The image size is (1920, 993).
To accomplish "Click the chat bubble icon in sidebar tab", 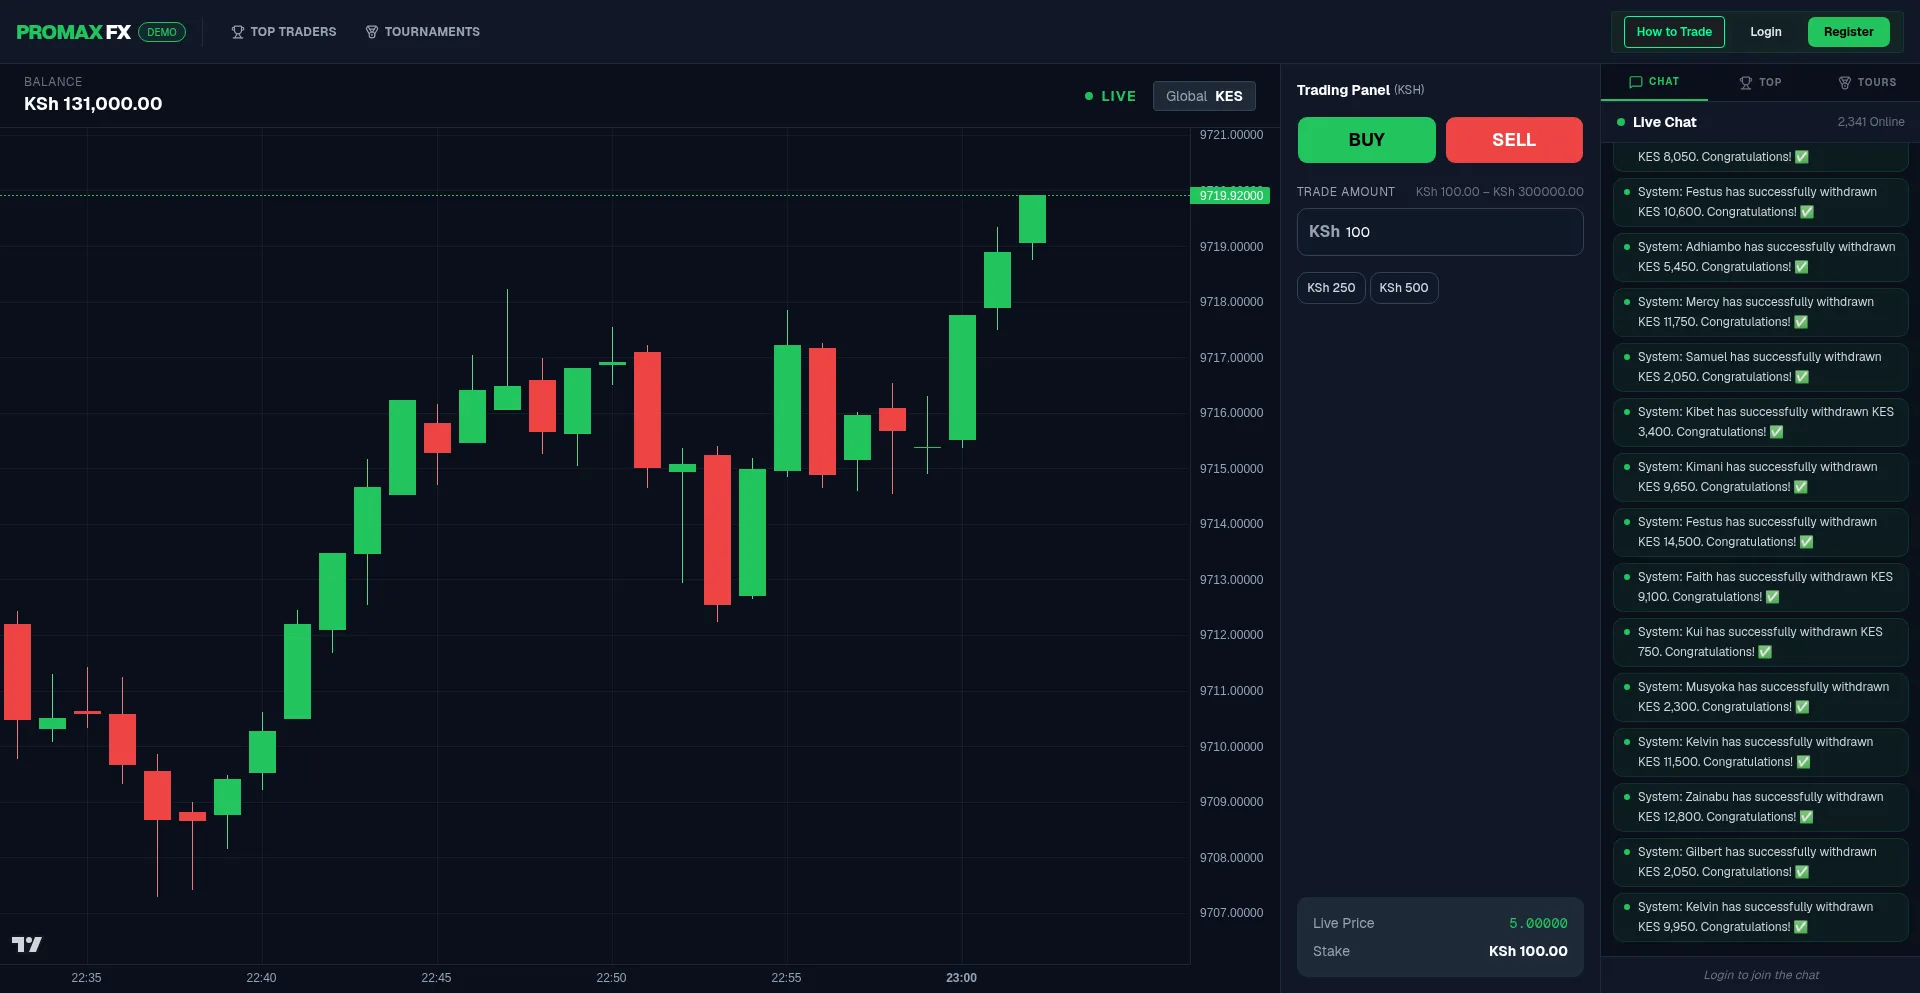I will pyautogui.click(x=1636, y=82).
